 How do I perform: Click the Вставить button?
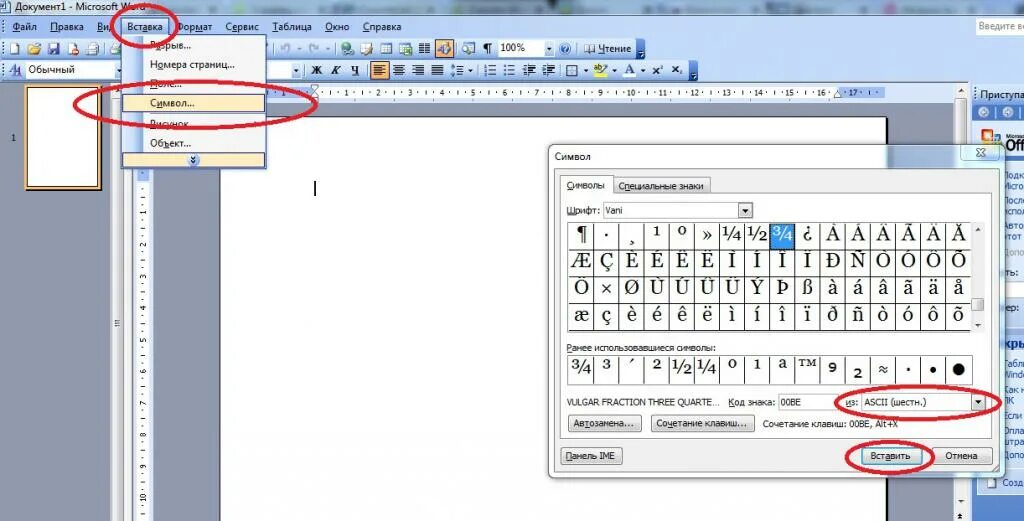coord(890,456)
